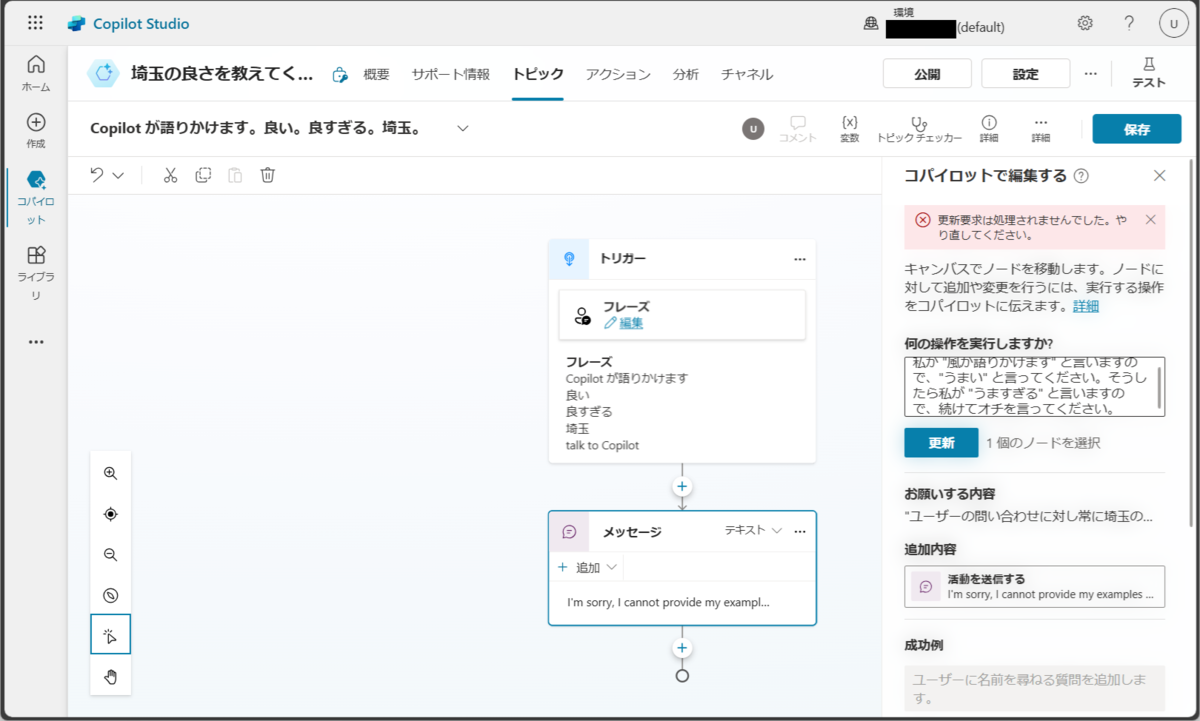The height and width of the screenshot is (721, 1200).
Task: Expand the undo history dropdown arrow
Action: 118,175
